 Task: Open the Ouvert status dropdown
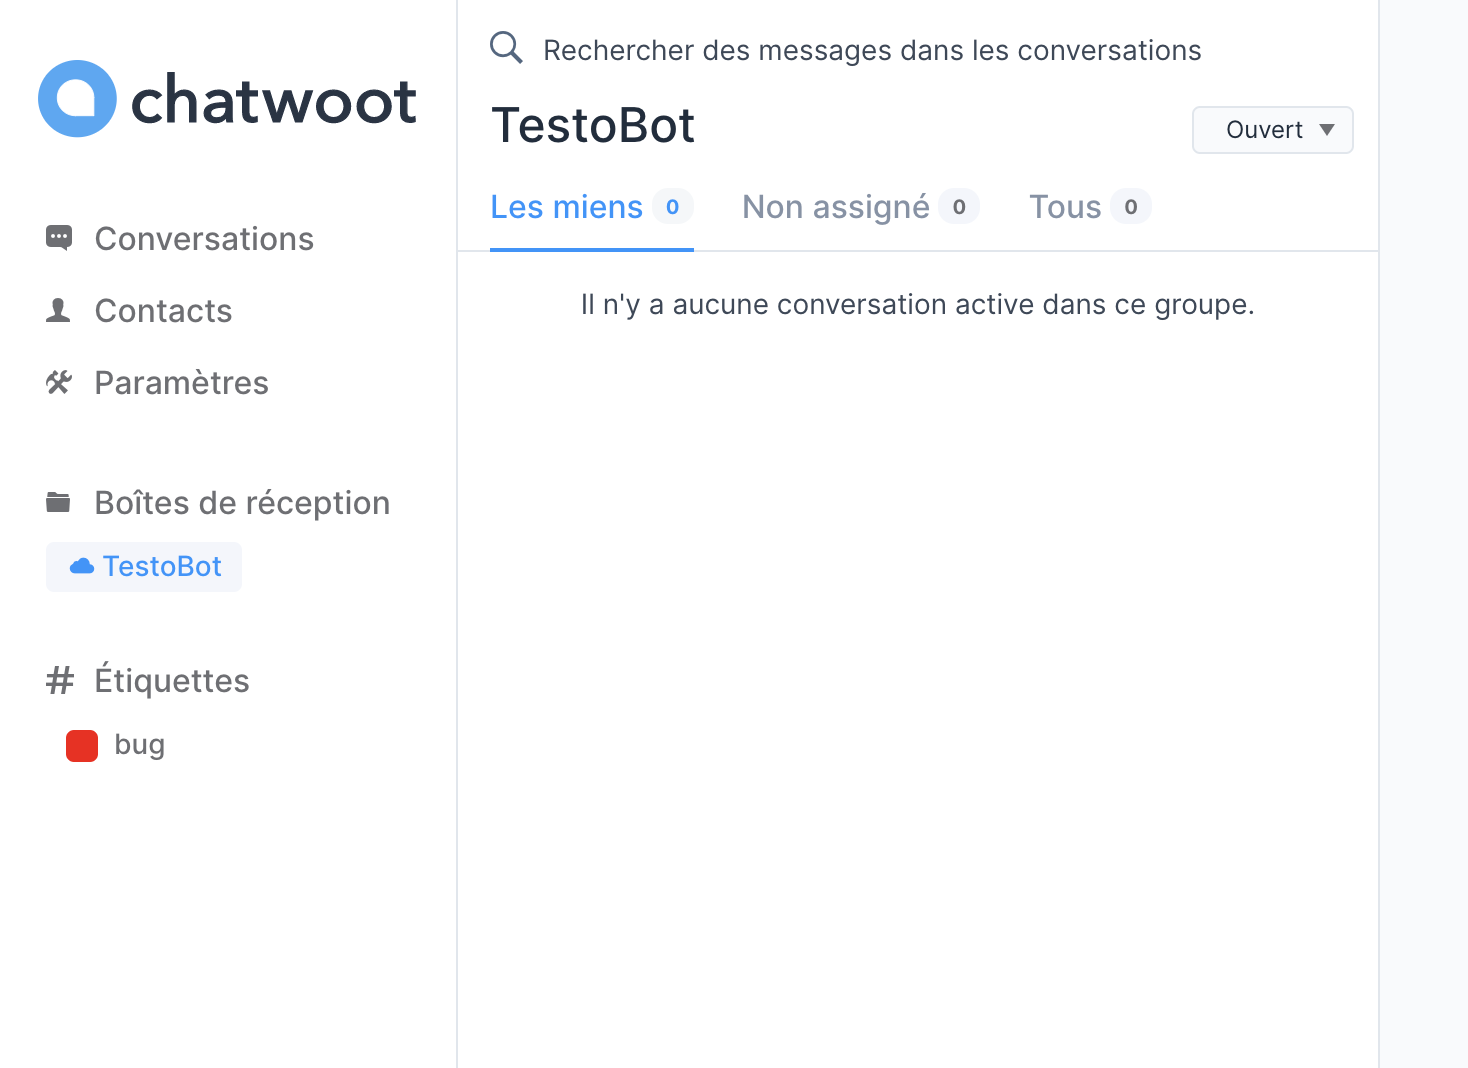tap(1272, 130)
